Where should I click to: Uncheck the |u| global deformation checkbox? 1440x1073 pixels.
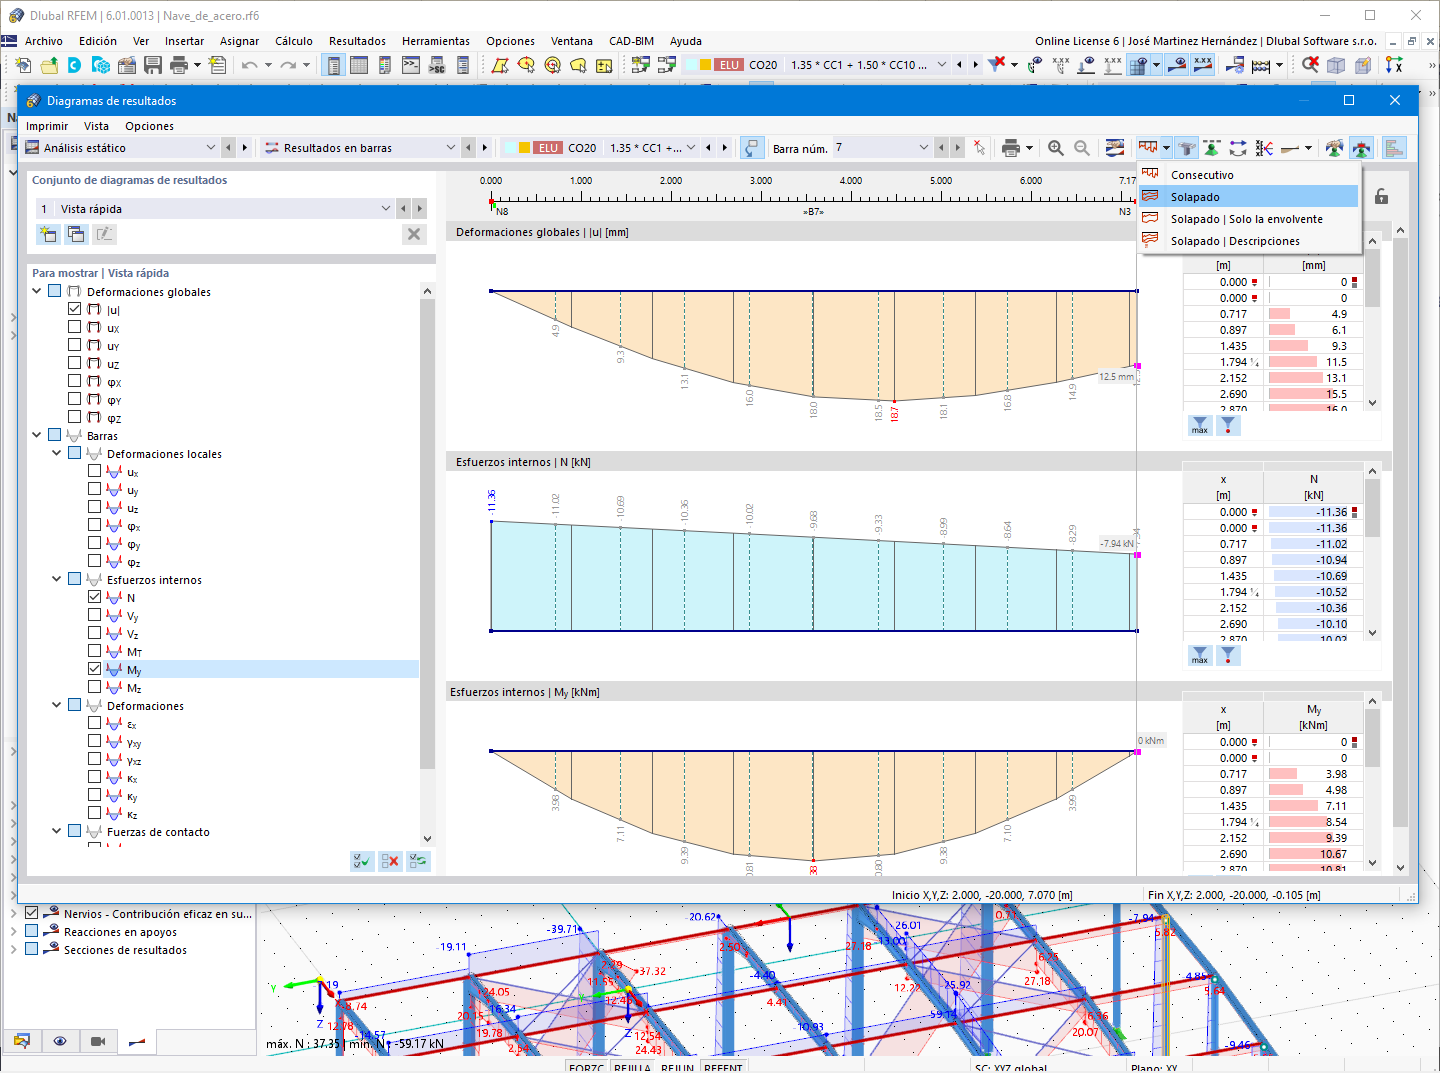[x=74, y=309]
